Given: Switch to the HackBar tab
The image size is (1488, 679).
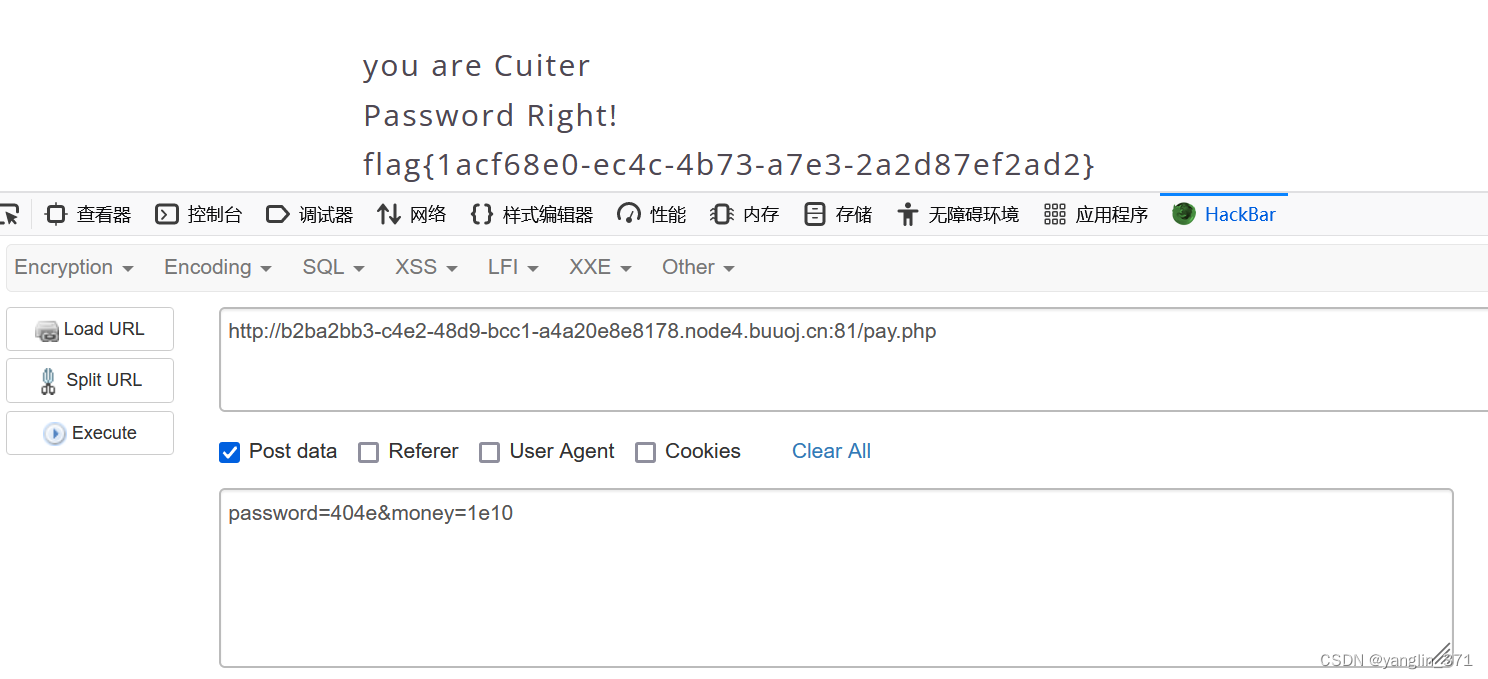Looking at the screenshot, I should [1223, 213].
